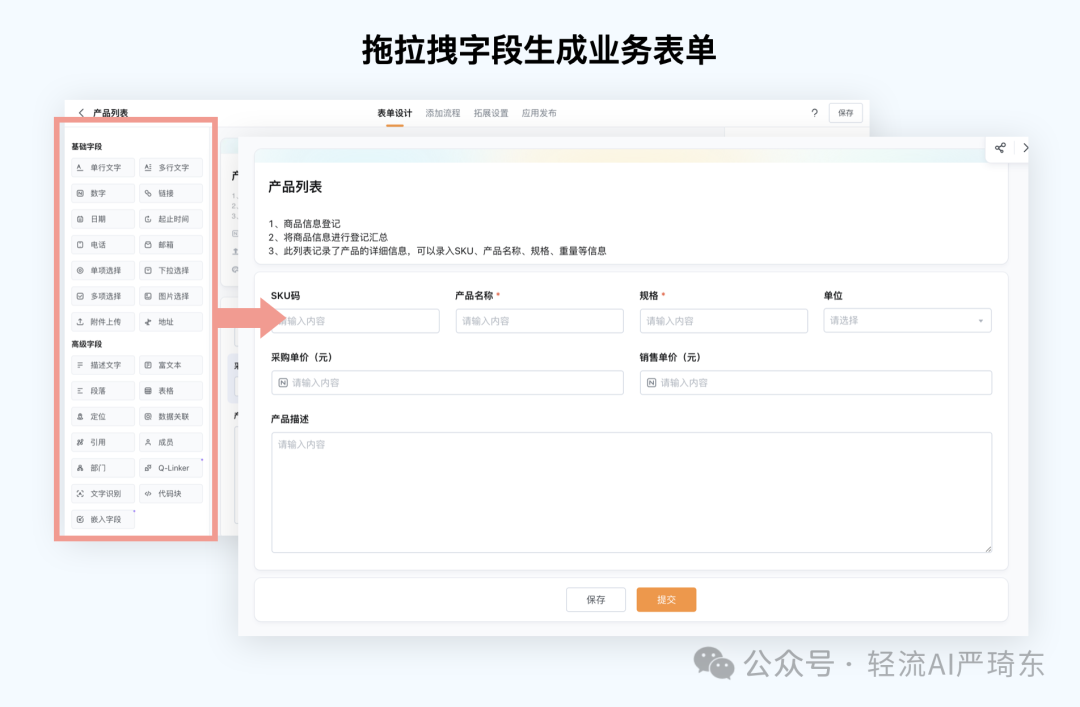The image size is (1080, 707).
Task: Click the share icon above the form preview
Action: click(1000, 148)
